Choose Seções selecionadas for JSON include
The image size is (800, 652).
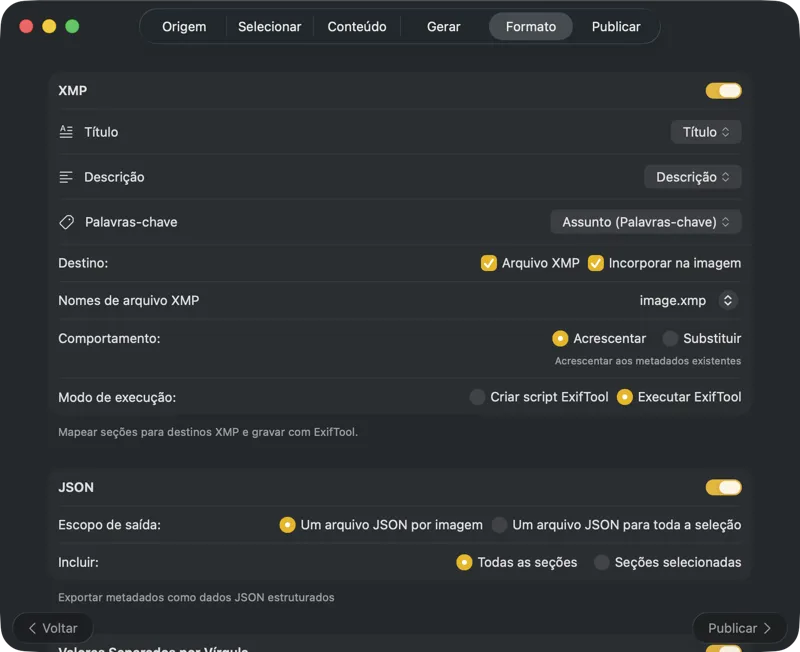(x=601, y=562)
